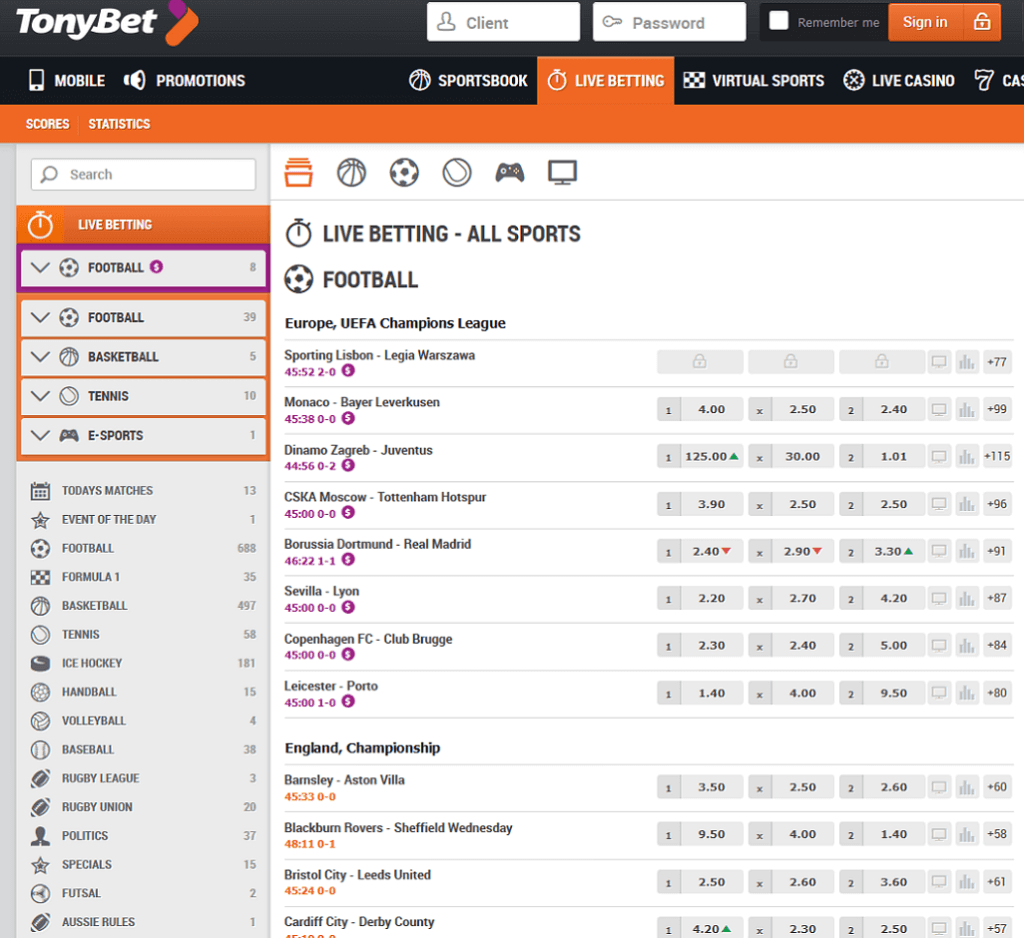Select the all sports stack icon

(x=298, y=172)
